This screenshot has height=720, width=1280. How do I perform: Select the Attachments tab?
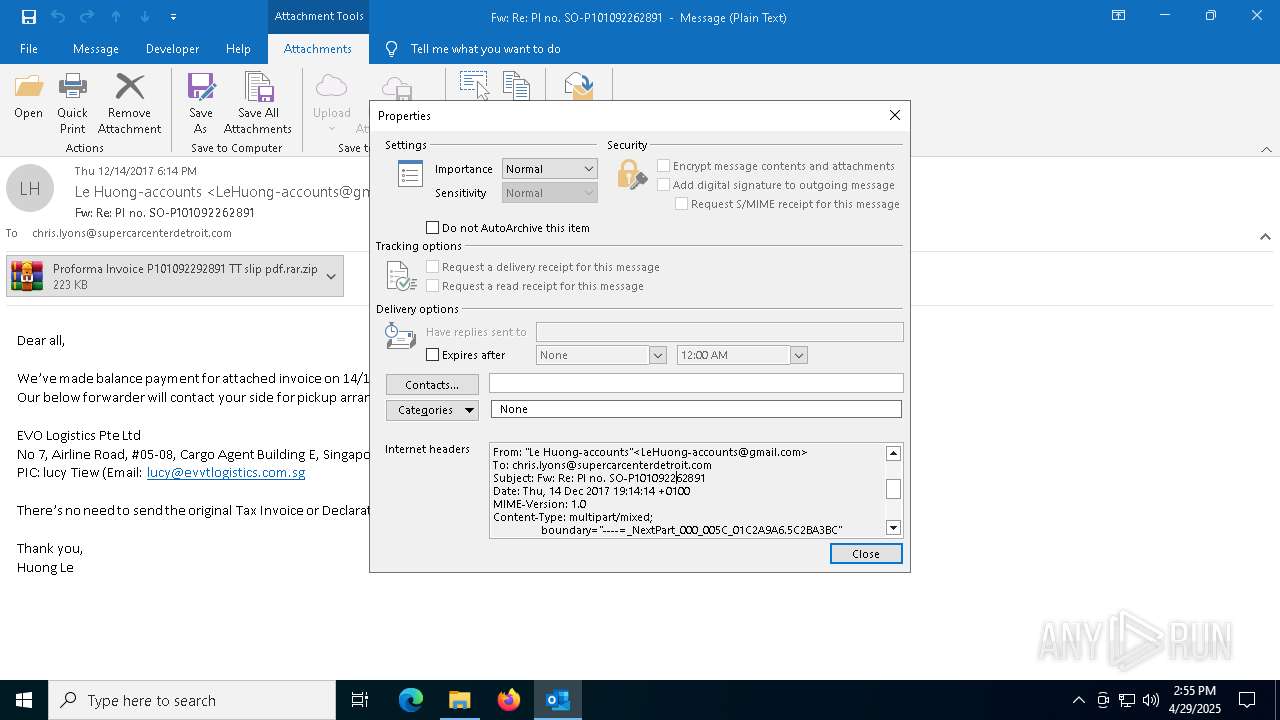point(318,49)
